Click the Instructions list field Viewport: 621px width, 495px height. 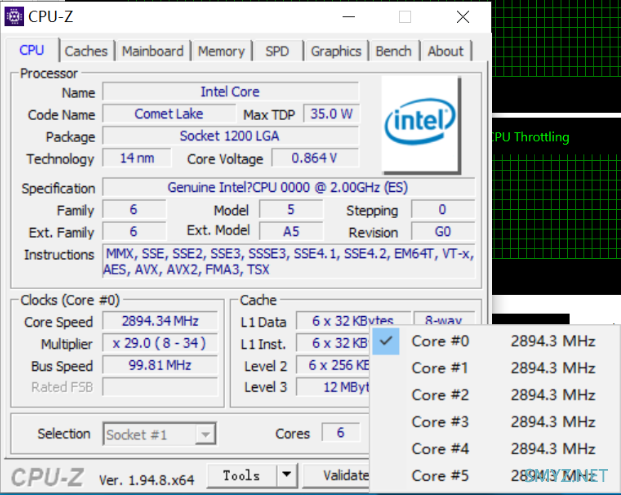(x=288, y=261)
